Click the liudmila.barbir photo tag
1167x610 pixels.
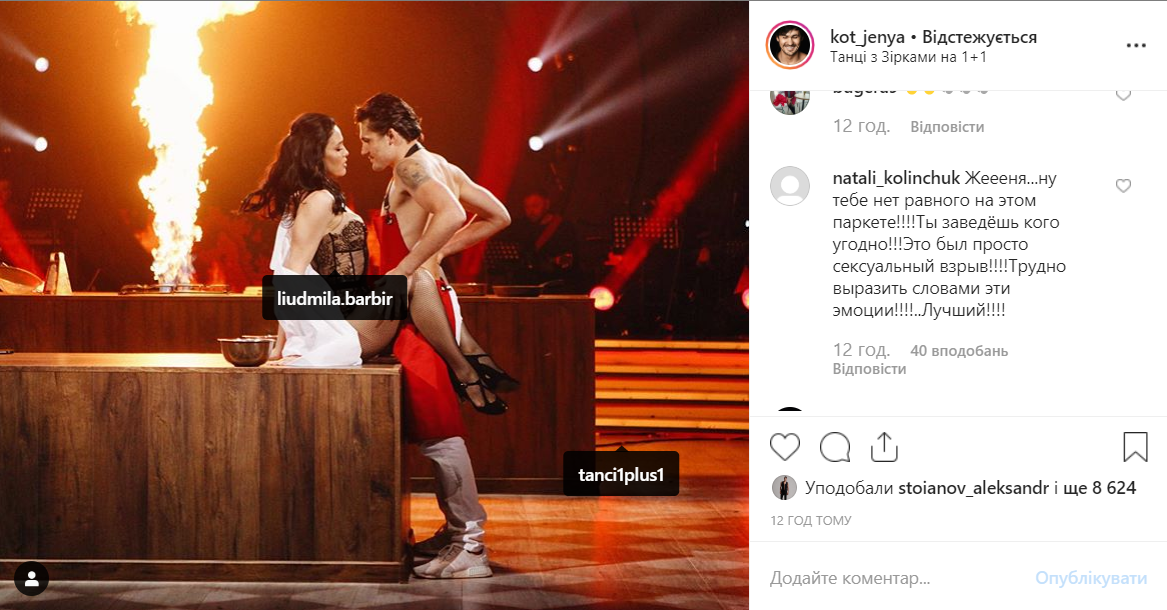[334, 299]
